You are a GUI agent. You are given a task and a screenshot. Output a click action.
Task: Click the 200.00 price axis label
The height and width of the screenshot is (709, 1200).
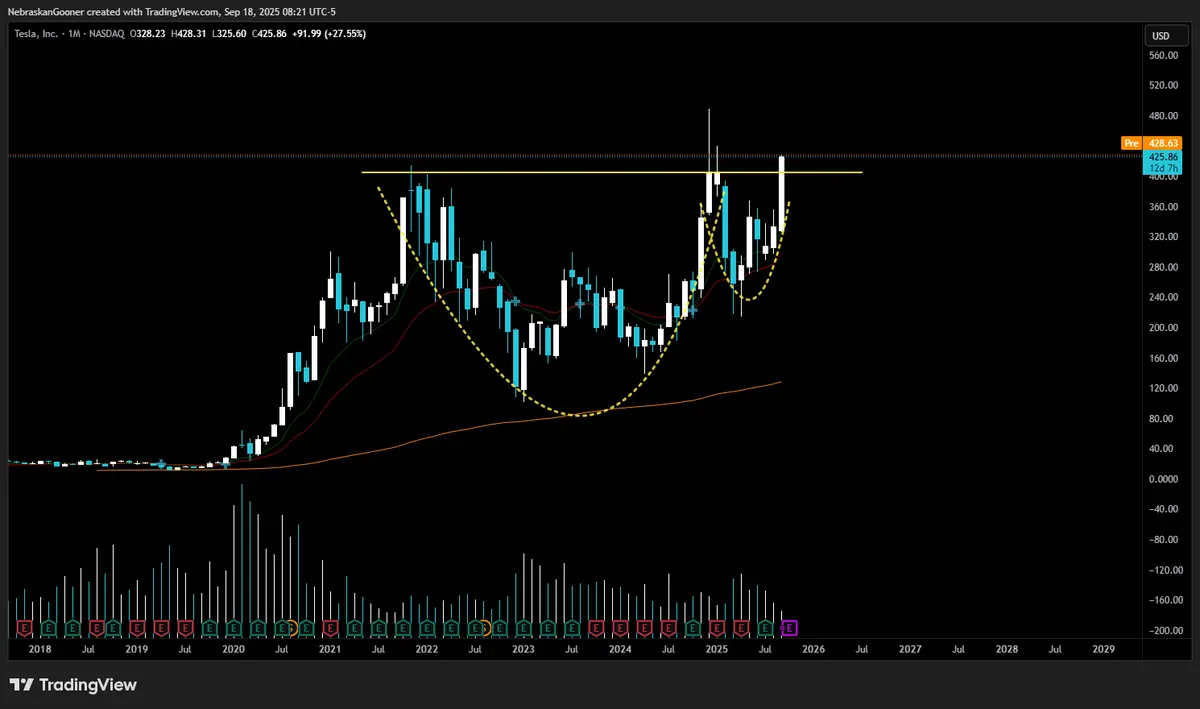pos(1164,328)
